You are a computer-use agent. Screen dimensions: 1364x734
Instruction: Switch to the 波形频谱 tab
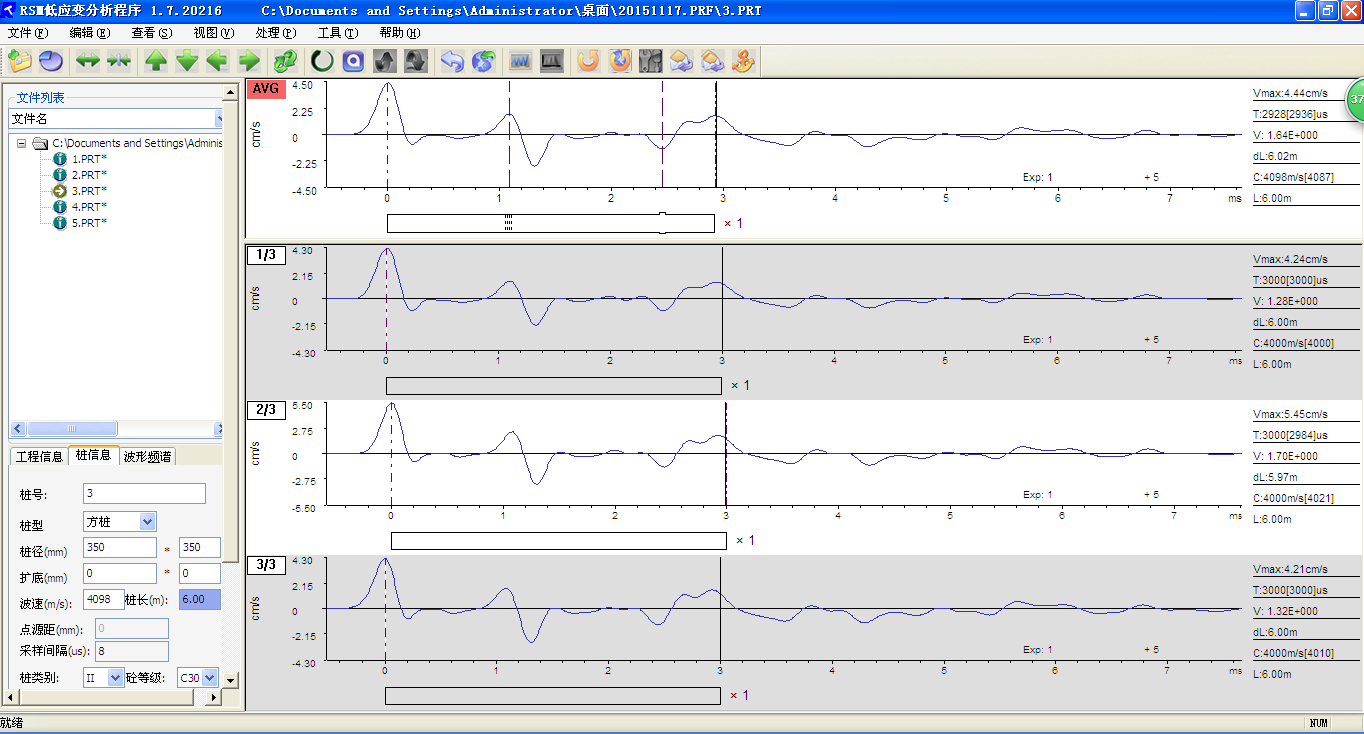[147, 456]
